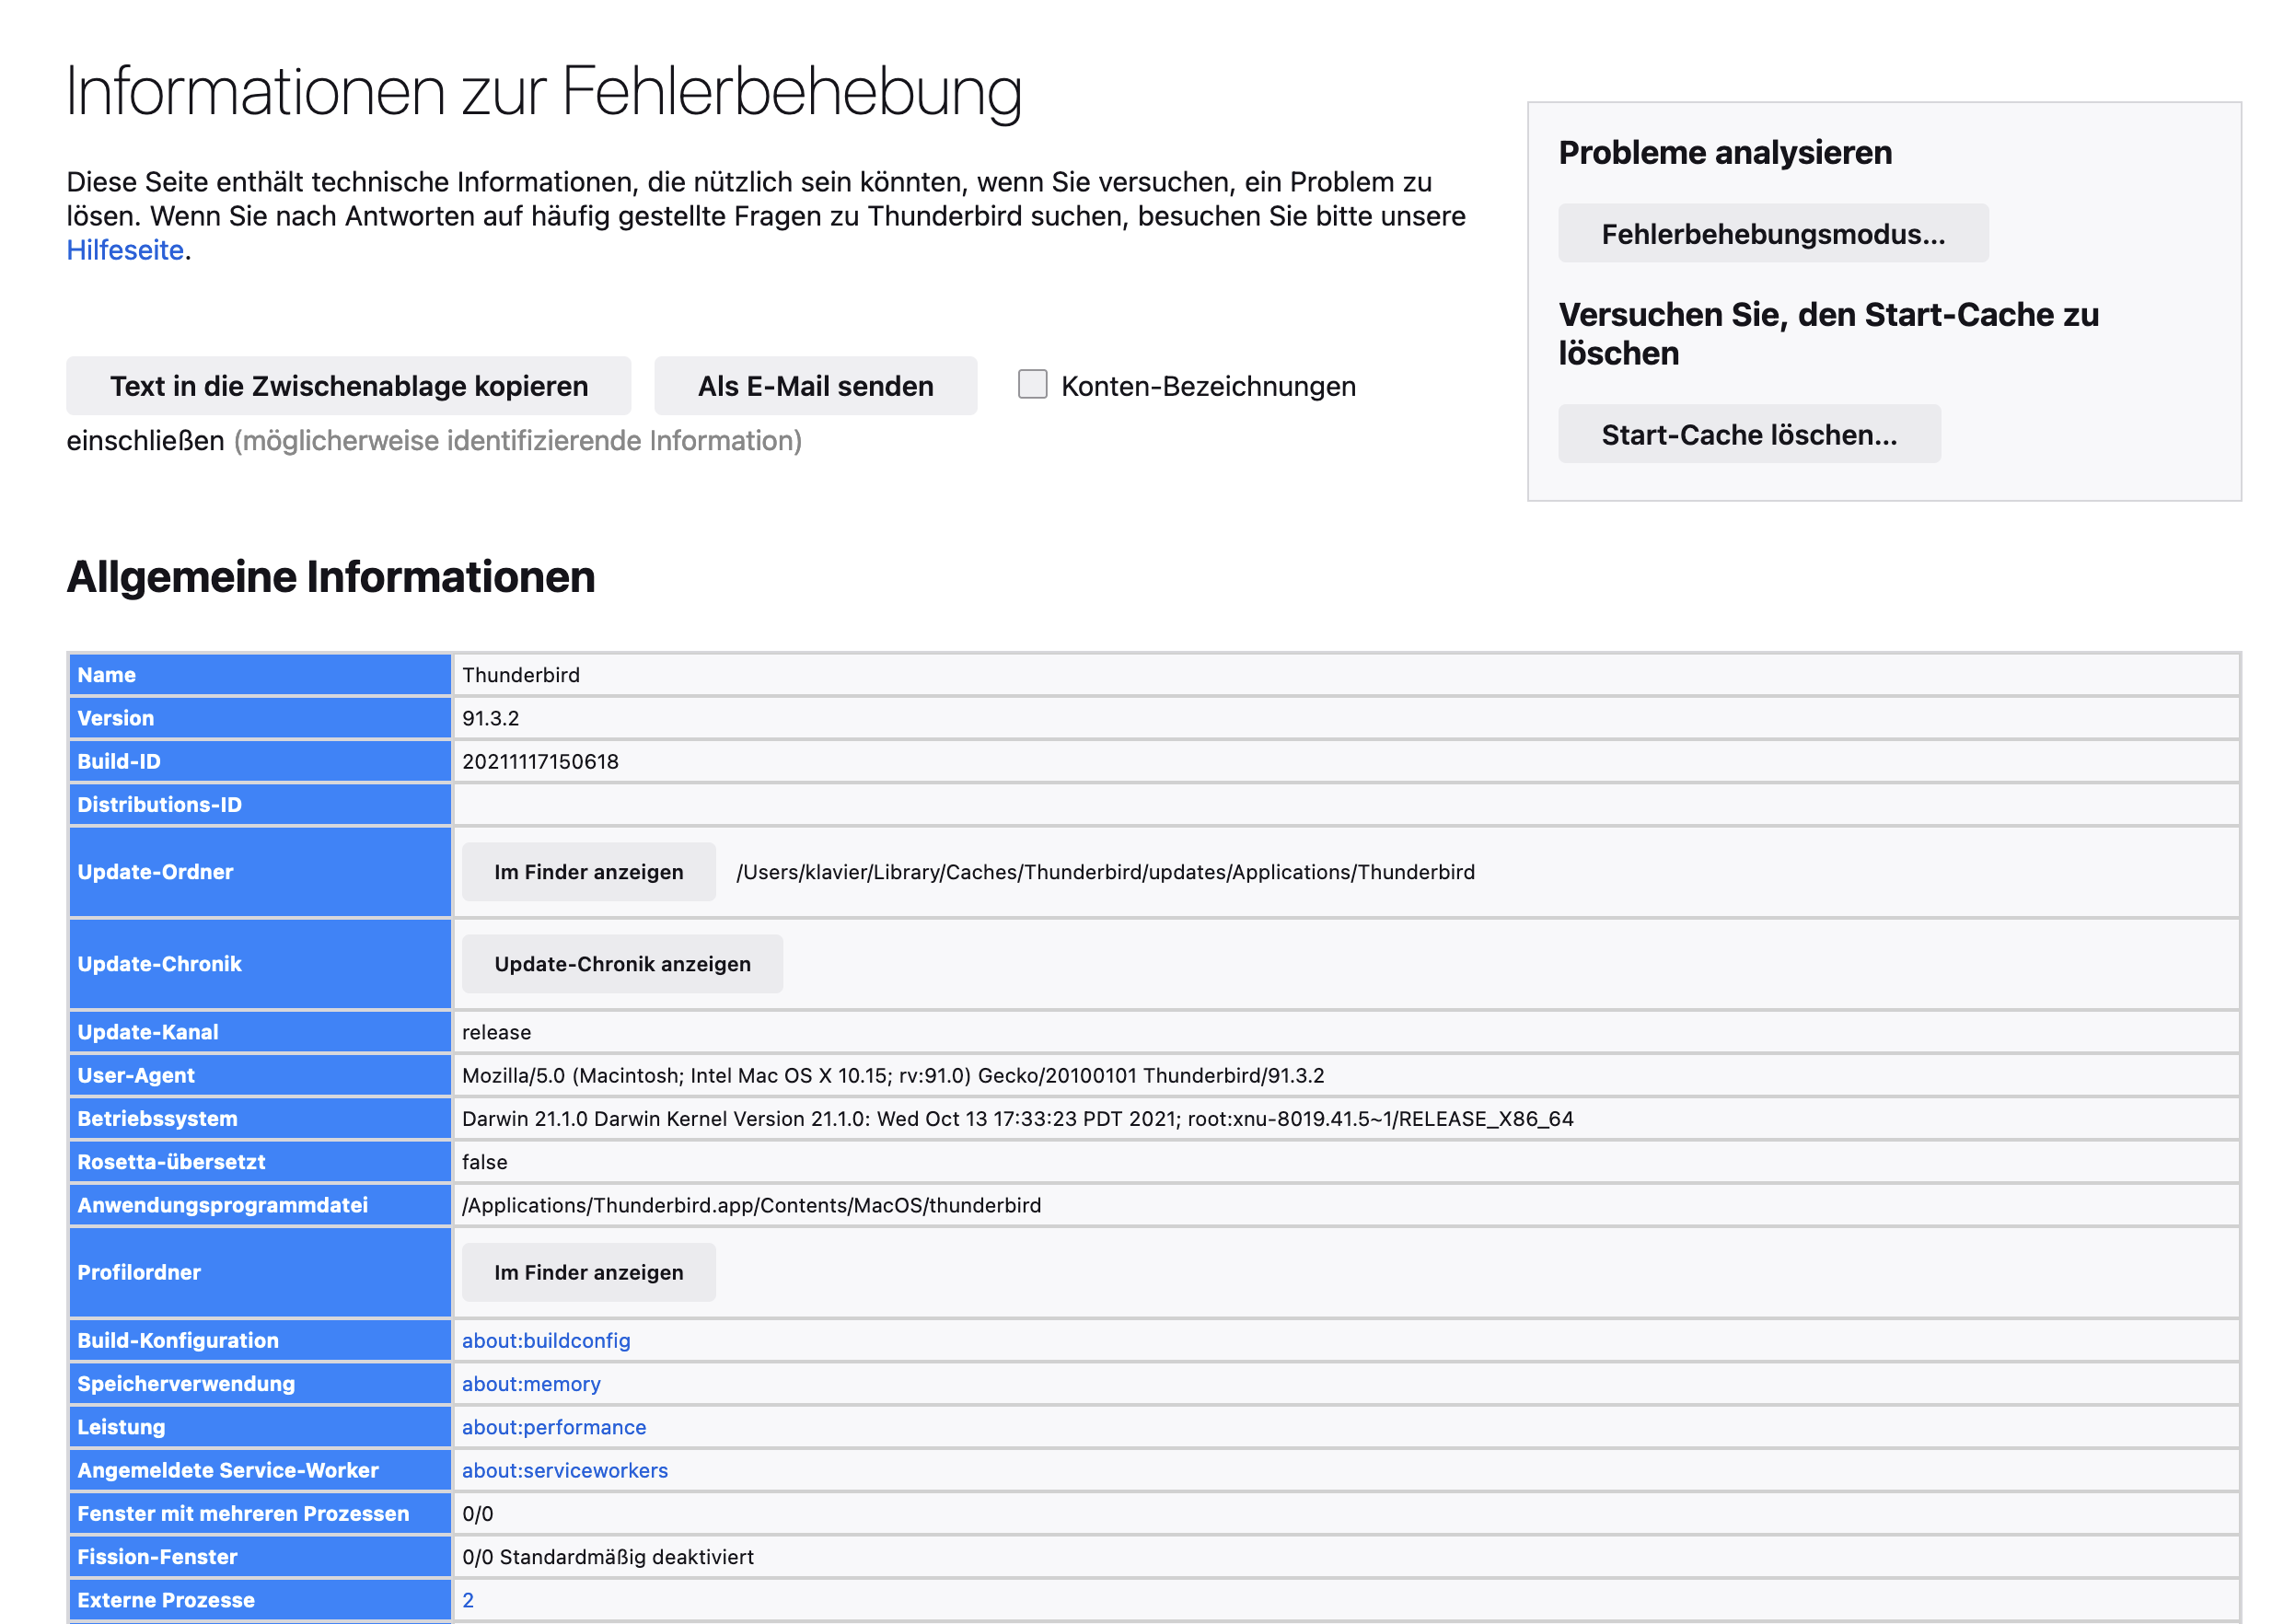Image resolution: width=2272 pixels, height=1624 pixels.
Task: Open the about:buildconfig link
Action: pos(546,1340)
